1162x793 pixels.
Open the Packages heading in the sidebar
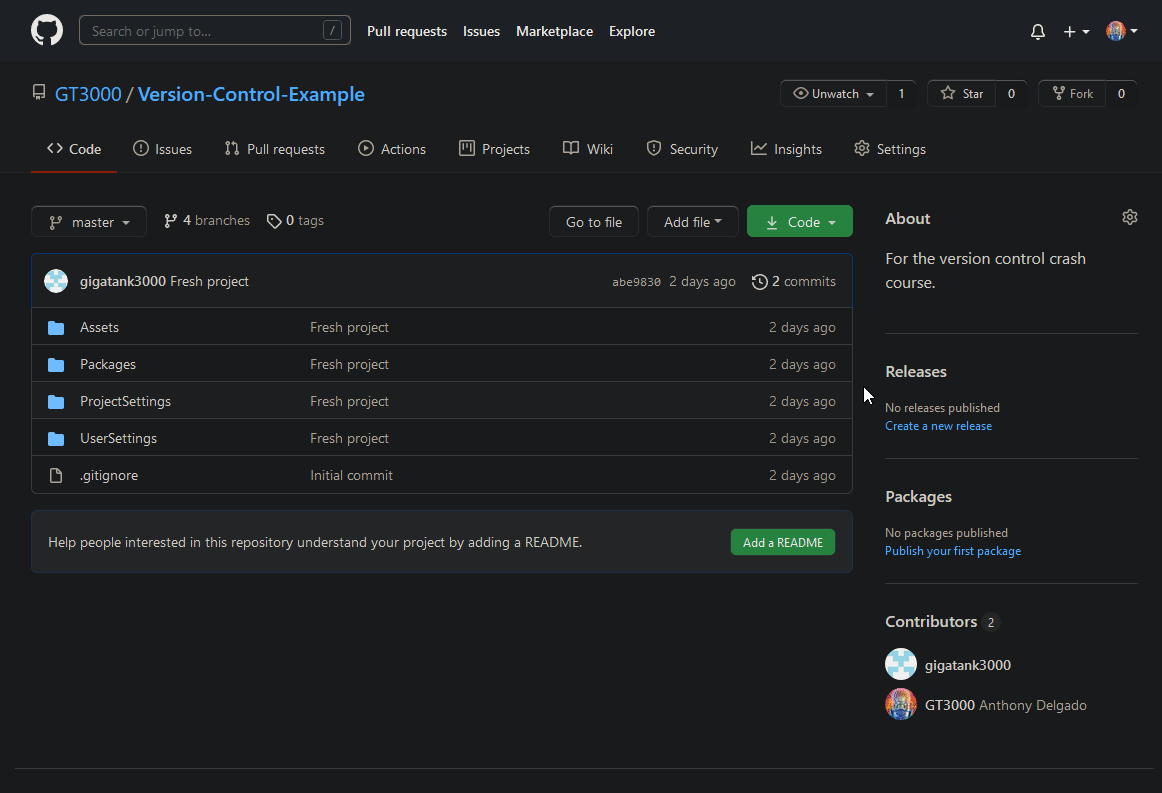pyautogui.click(x=918, y=497)
